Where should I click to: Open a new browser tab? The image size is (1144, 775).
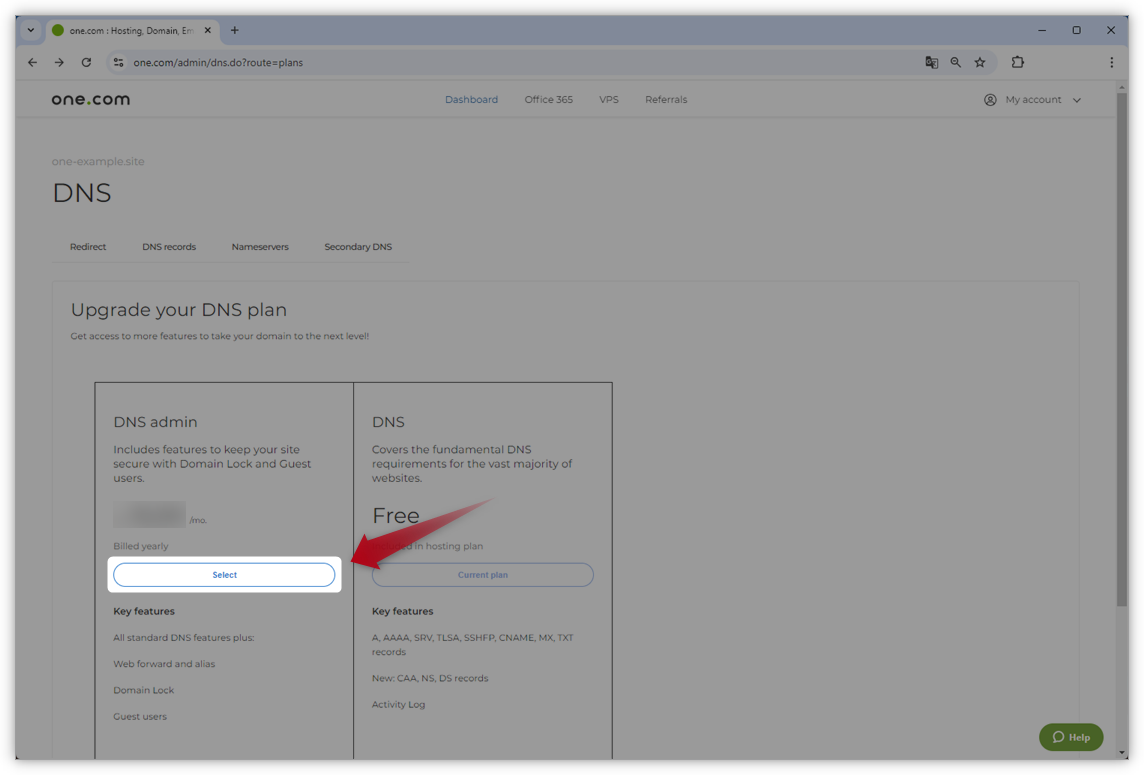pyautogui.click(x=234, y=31)
